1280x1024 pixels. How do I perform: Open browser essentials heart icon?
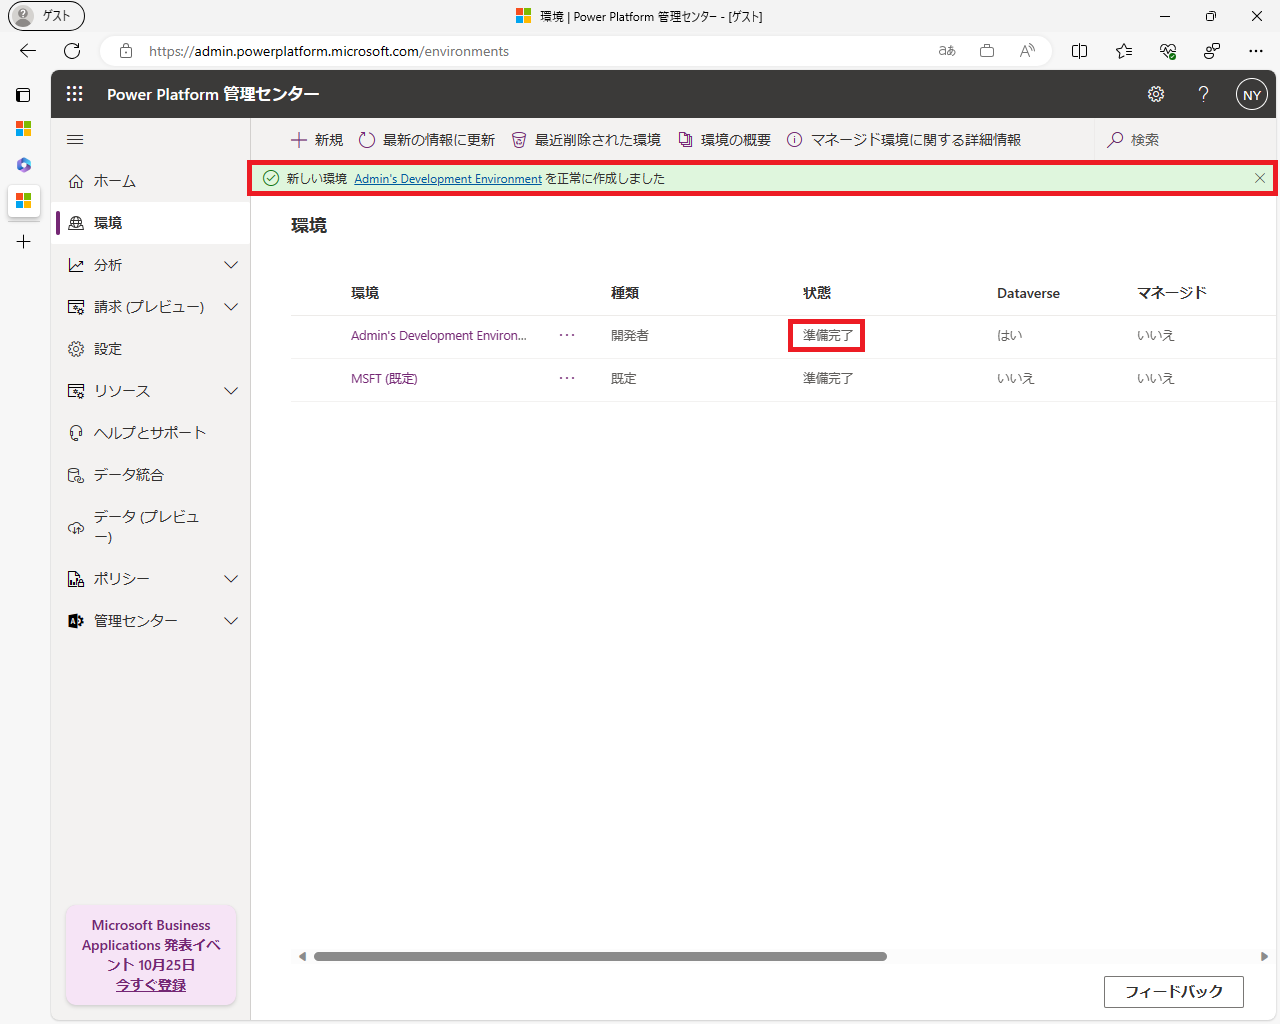coord(1168,51)
